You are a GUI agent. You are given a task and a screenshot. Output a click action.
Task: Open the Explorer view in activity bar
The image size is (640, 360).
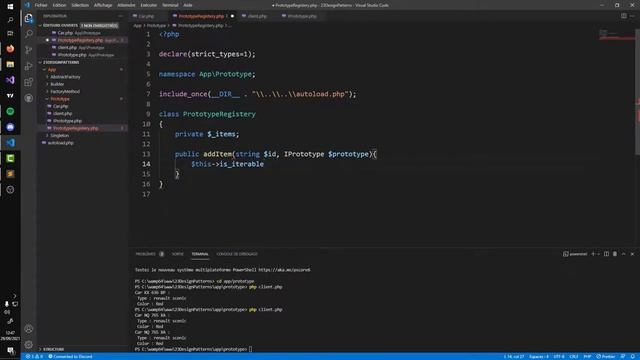(29, 18)
